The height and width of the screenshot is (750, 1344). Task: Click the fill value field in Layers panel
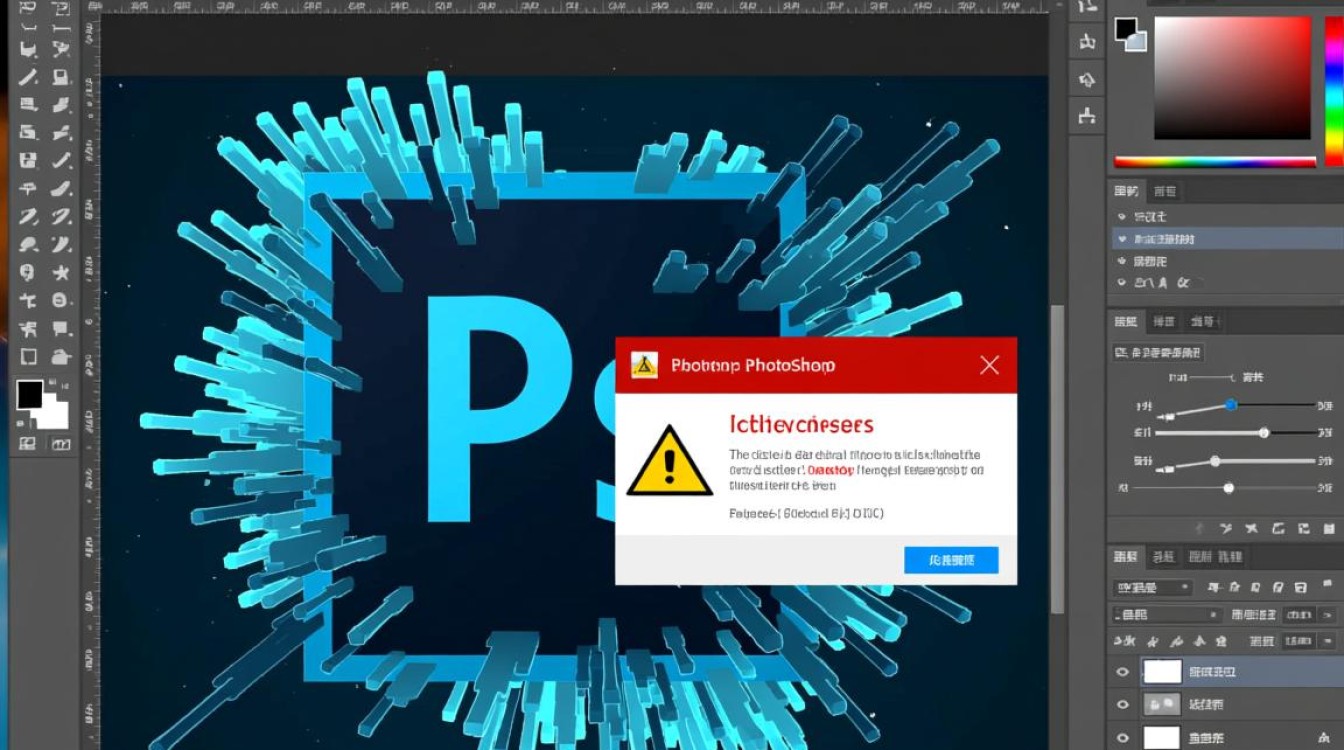(1299, 641)
